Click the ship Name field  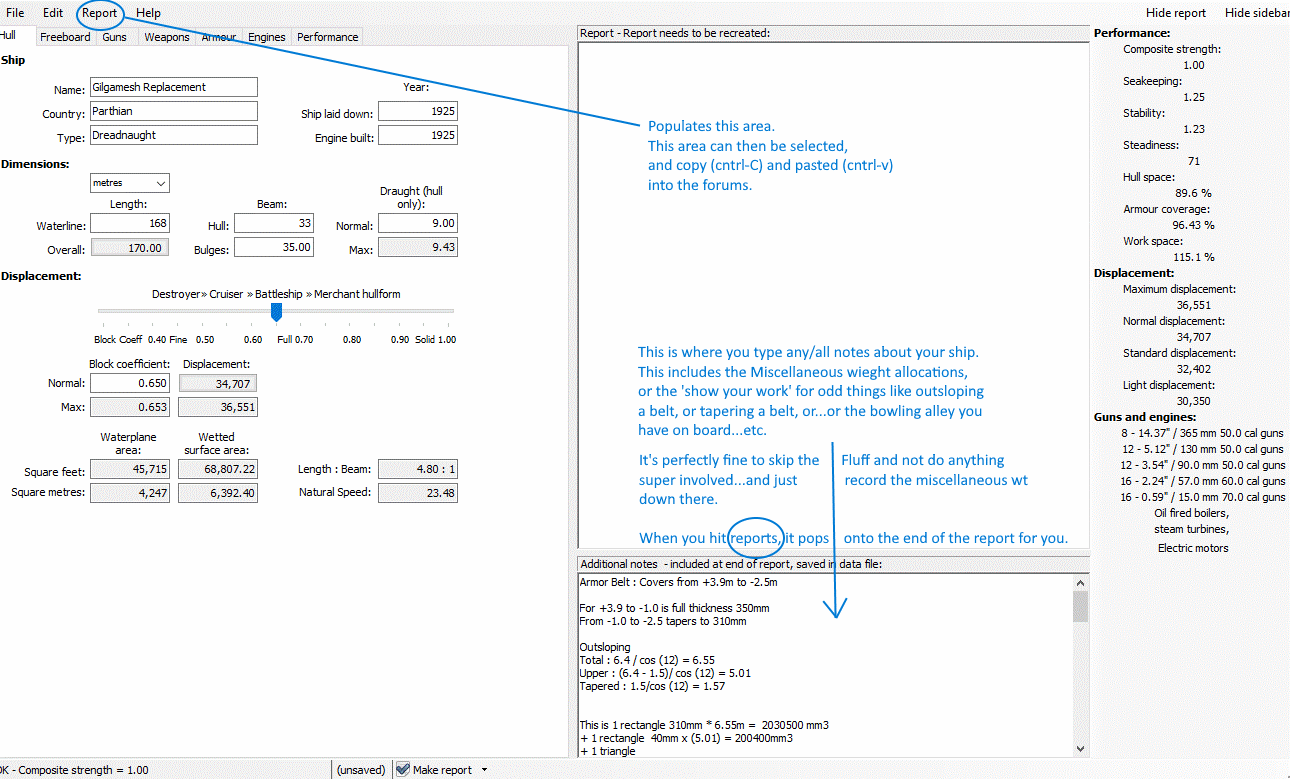tap(173, 87)
